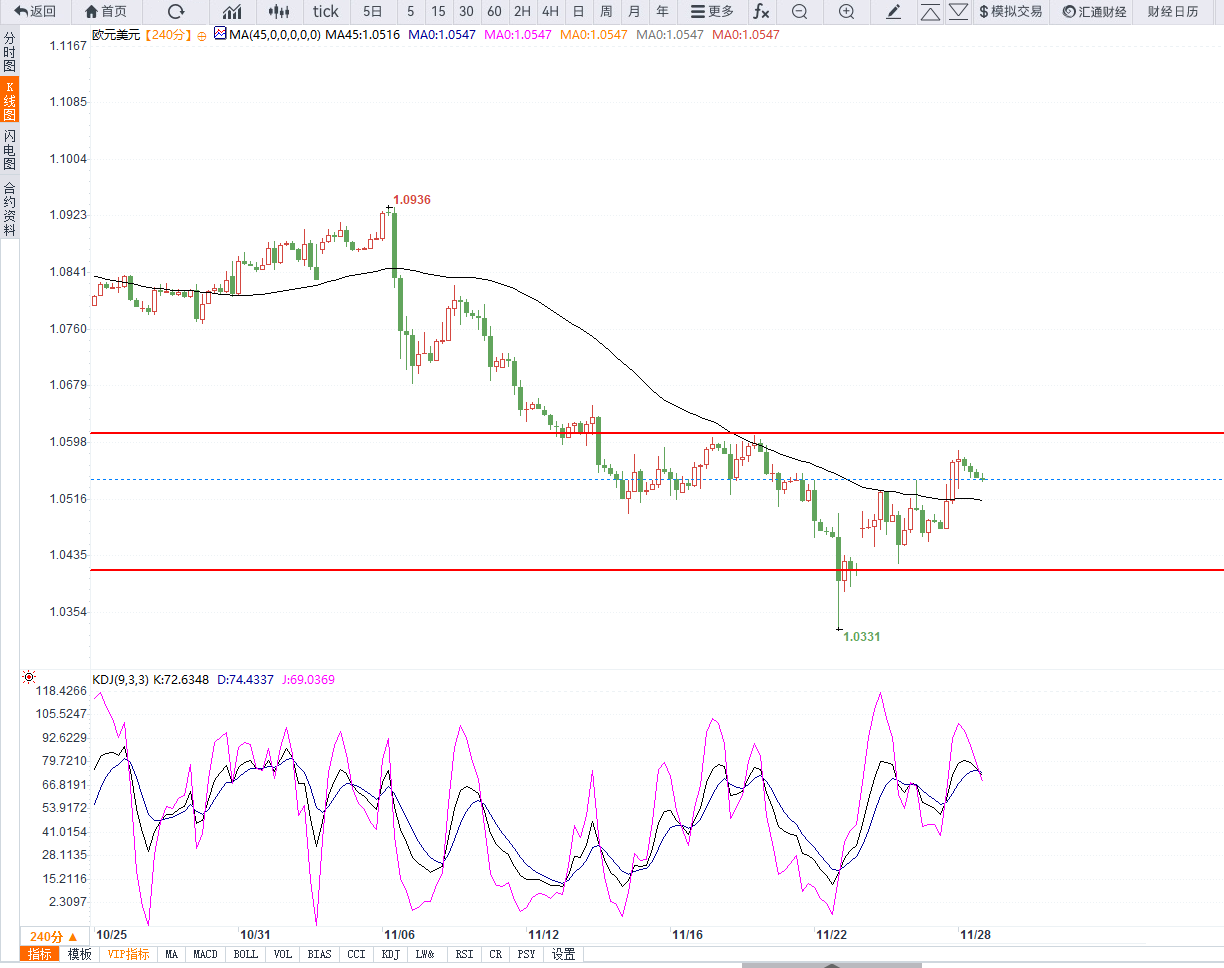Select the 5 minute timeframe
Image resolution: width=1224 pixels, height=968 pixels.
pyautogui.click(x=410, y=12)
